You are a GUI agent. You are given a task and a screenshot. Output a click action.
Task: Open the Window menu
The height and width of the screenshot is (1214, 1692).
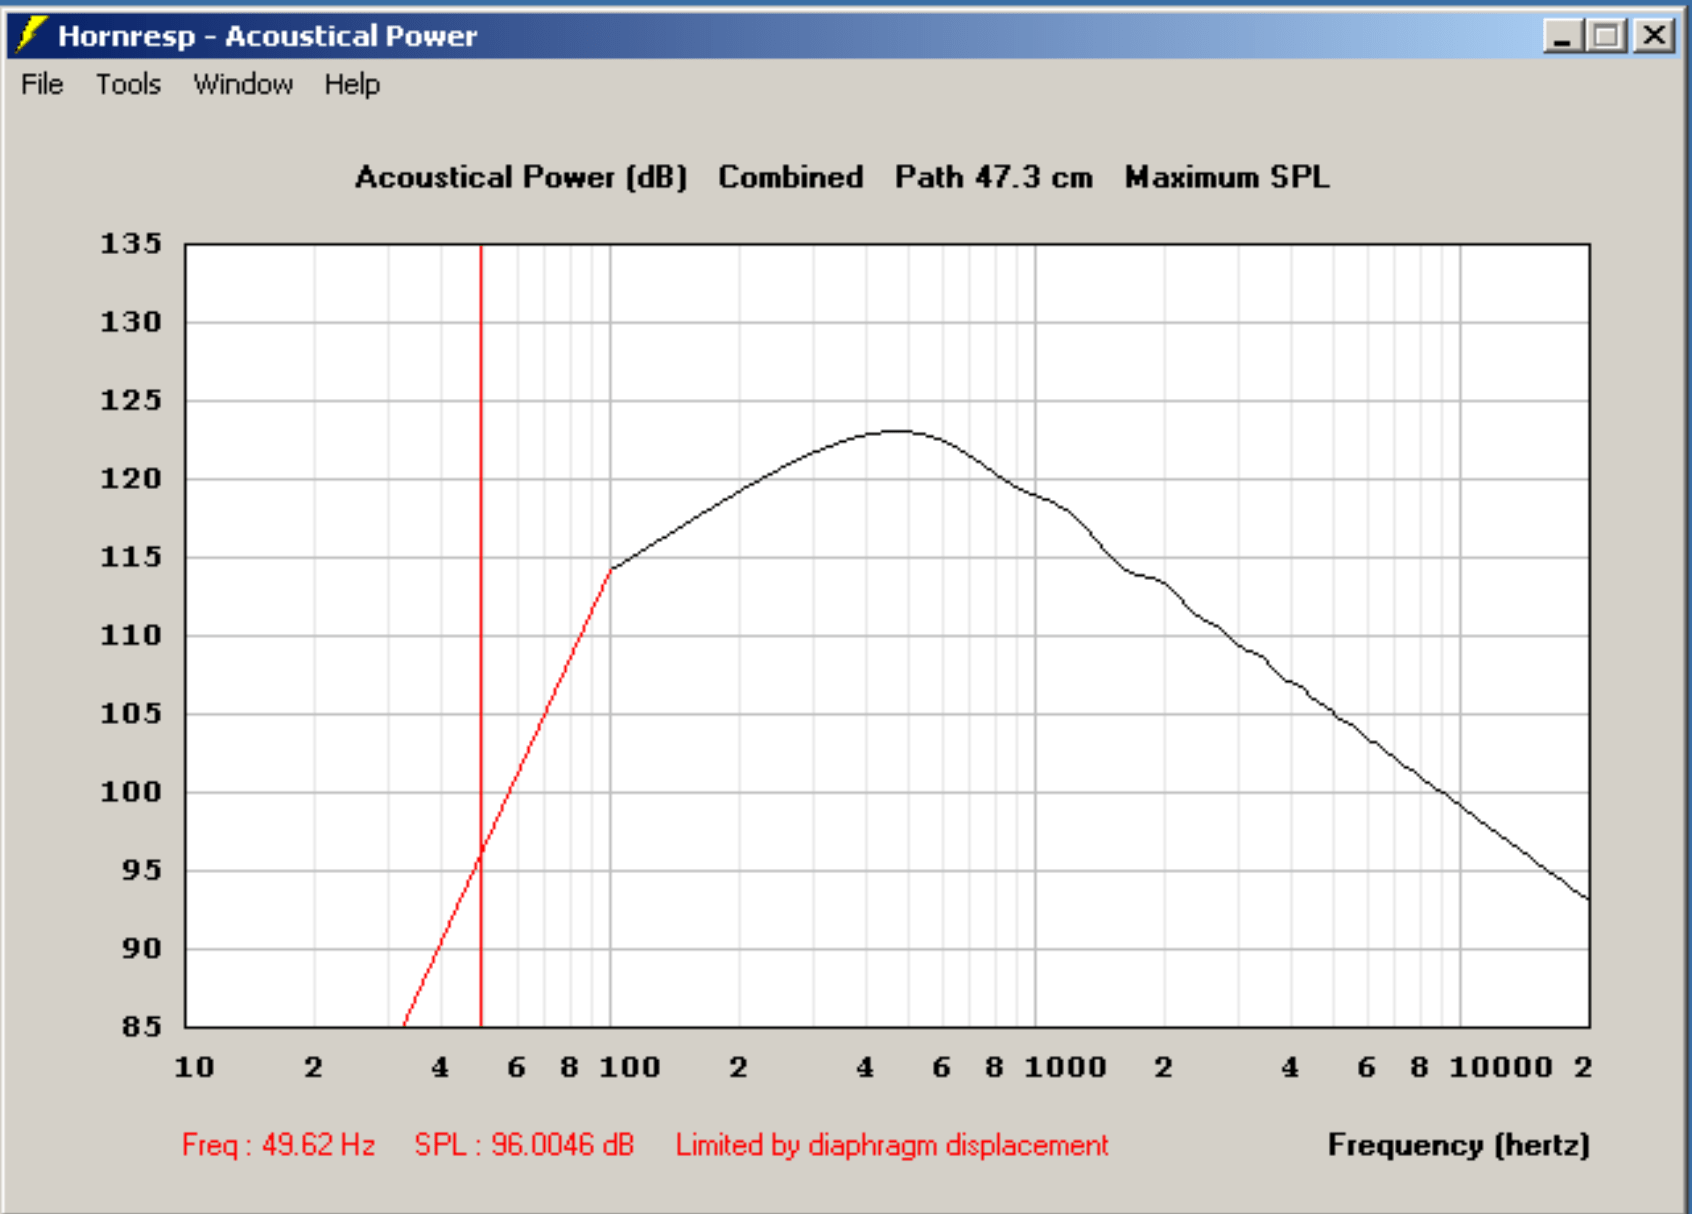(243, 84)
